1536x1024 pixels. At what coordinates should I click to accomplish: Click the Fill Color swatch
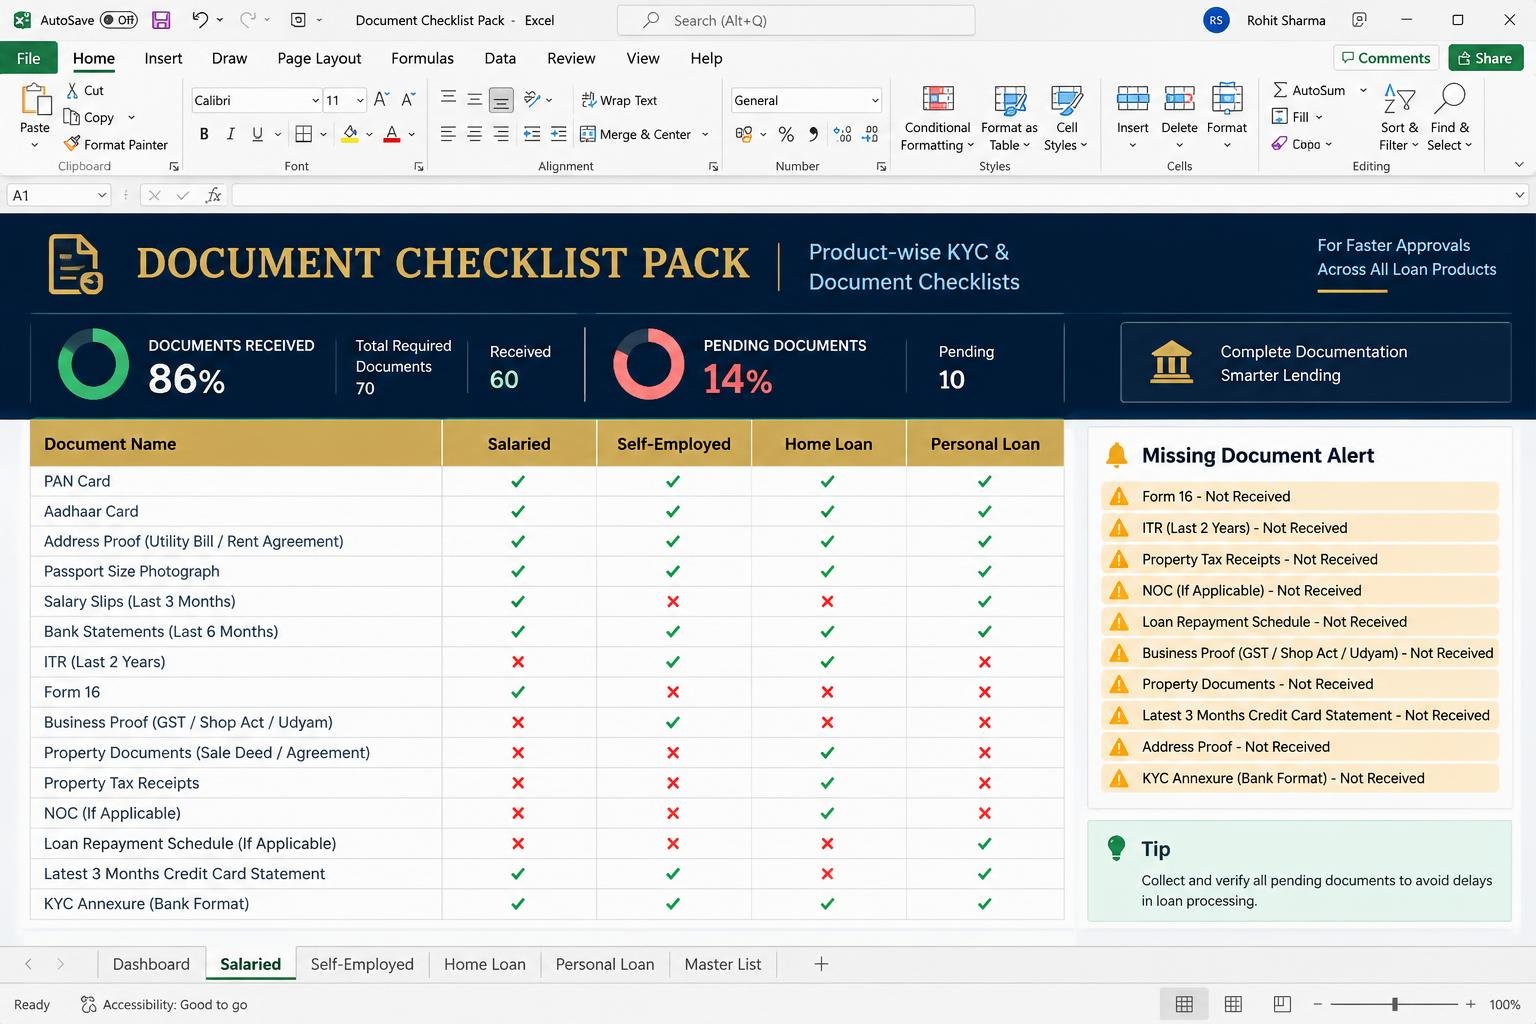click(350, 134)
